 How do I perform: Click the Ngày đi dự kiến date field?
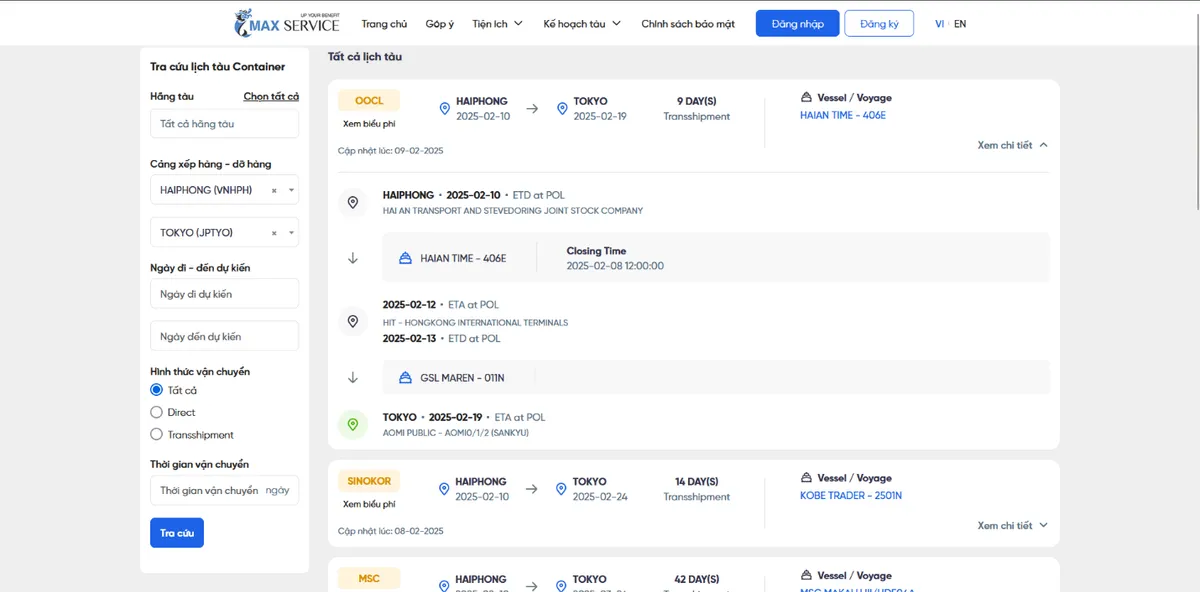(x=224, y=294)
